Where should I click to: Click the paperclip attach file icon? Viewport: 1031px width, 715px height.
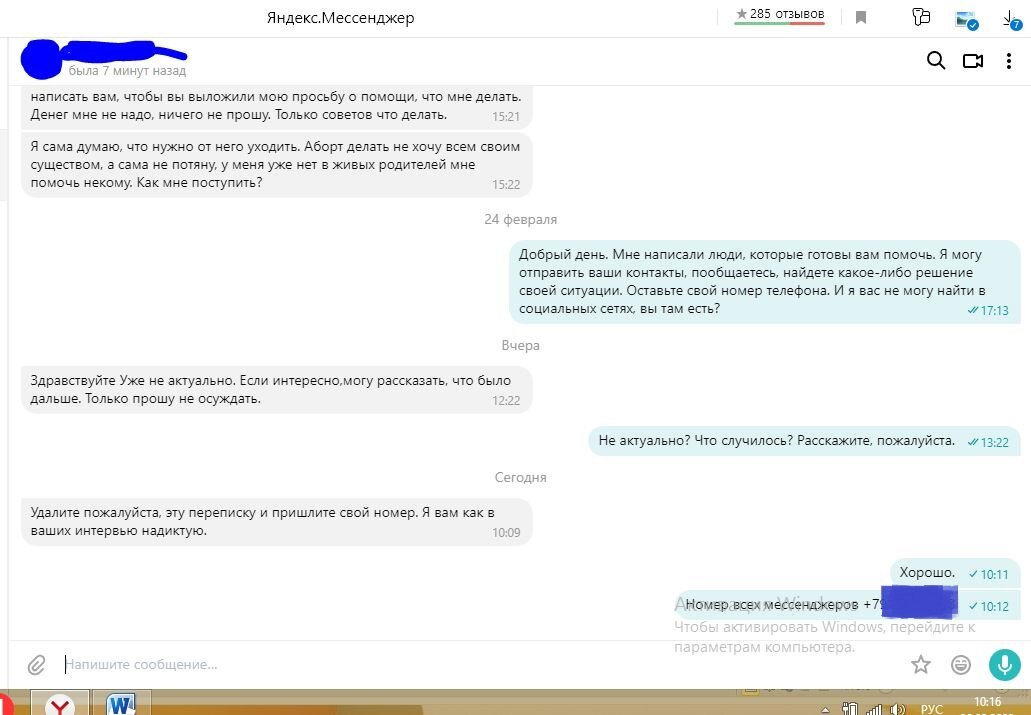37,664
